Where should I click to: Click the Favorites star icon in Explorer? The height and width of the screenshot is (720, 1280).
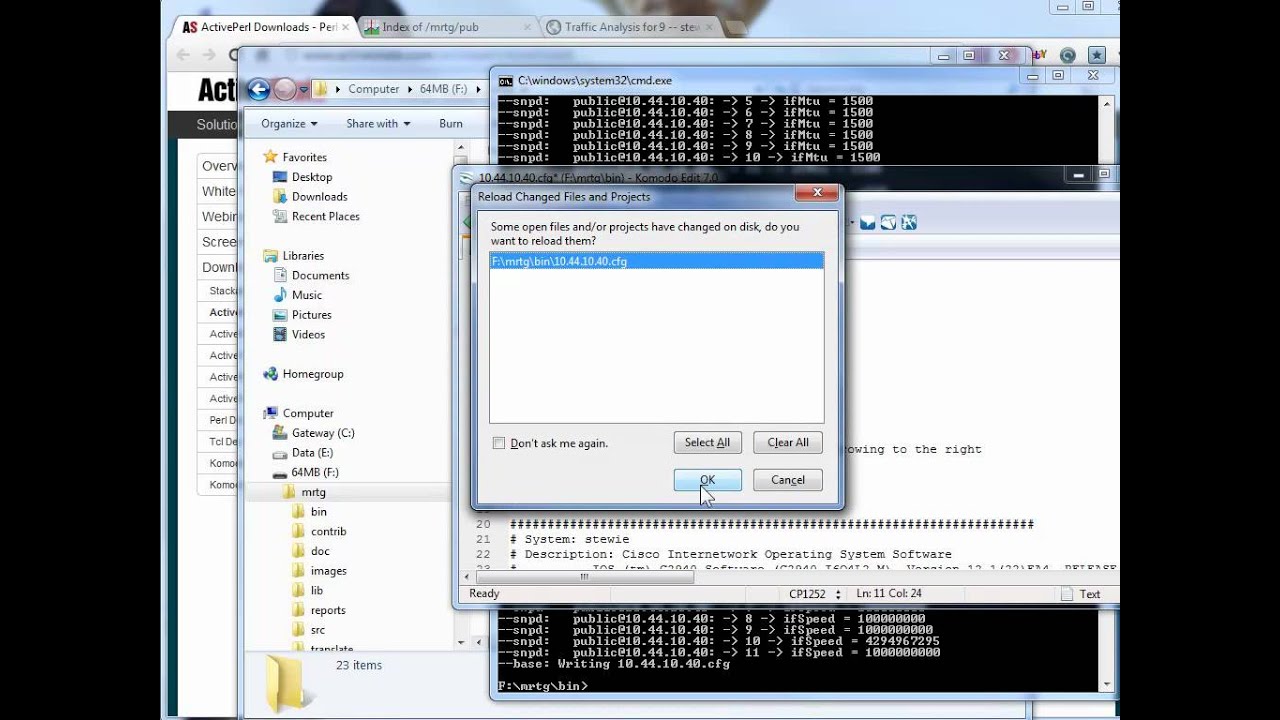pyautogui.click(x=270, y=157)
